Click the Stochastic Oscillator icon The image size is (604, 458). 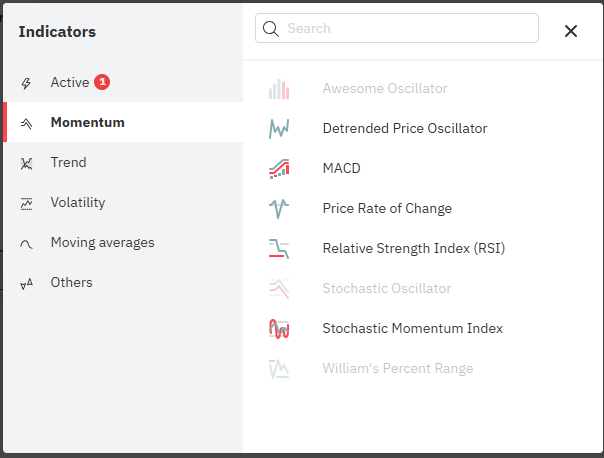pyautogui.click(x=279, y=289)
